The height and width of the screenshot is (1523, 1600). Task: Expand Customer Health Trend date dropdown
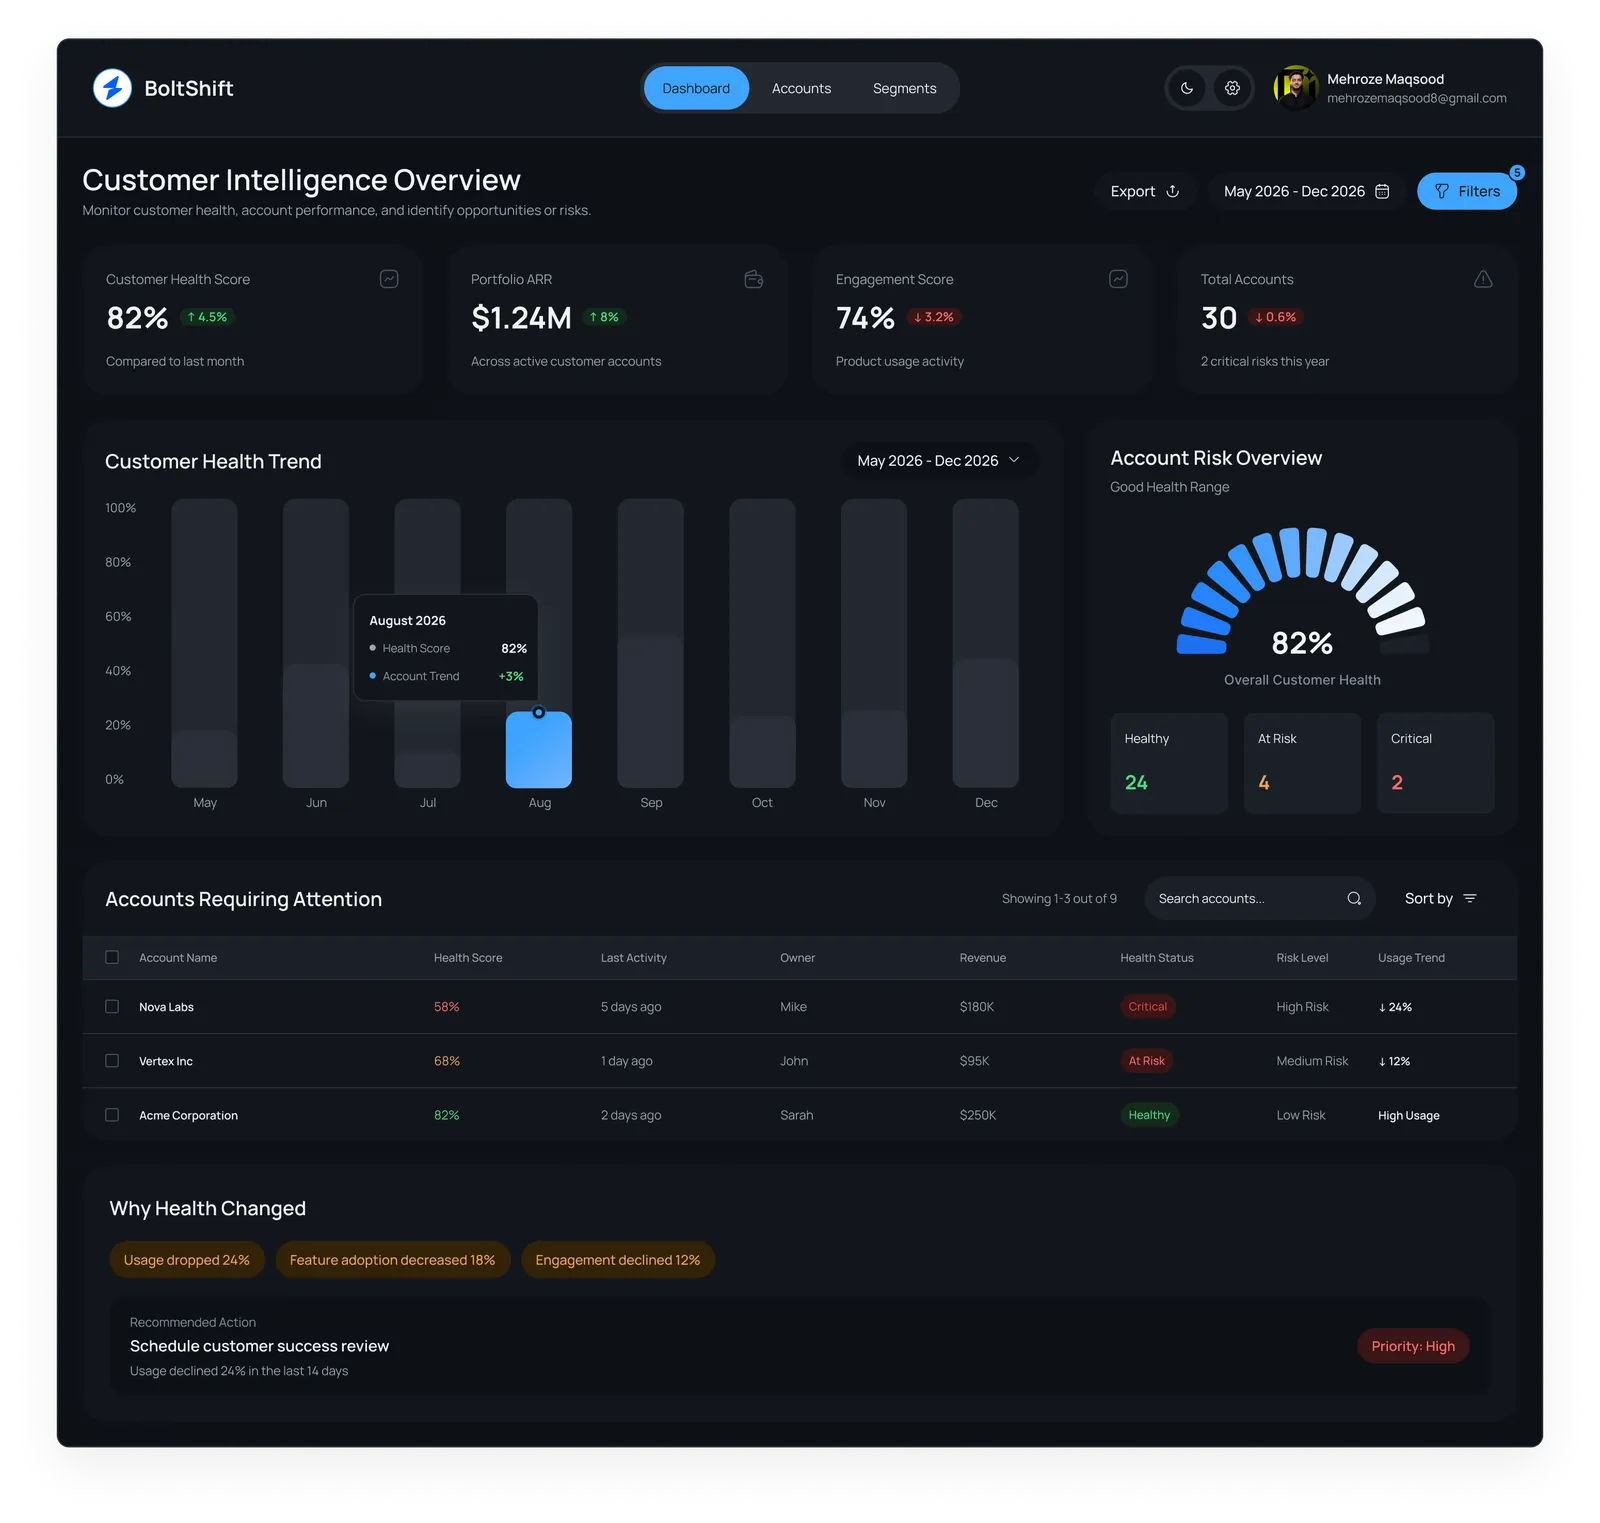[939, 460]
